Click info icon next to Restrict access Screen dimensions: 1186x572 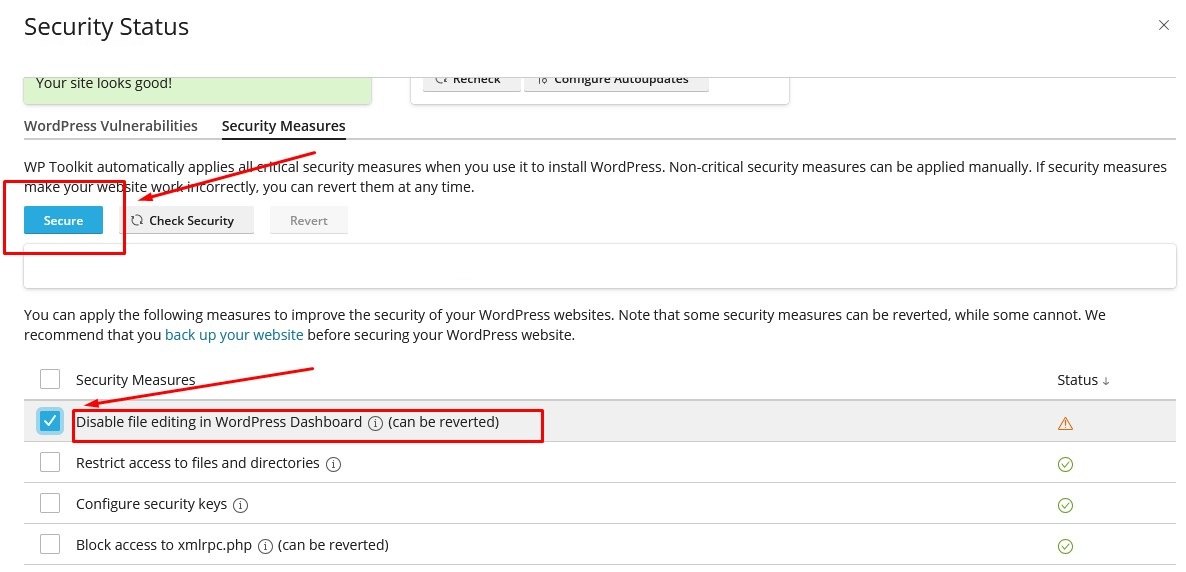[x=333, y=464]
